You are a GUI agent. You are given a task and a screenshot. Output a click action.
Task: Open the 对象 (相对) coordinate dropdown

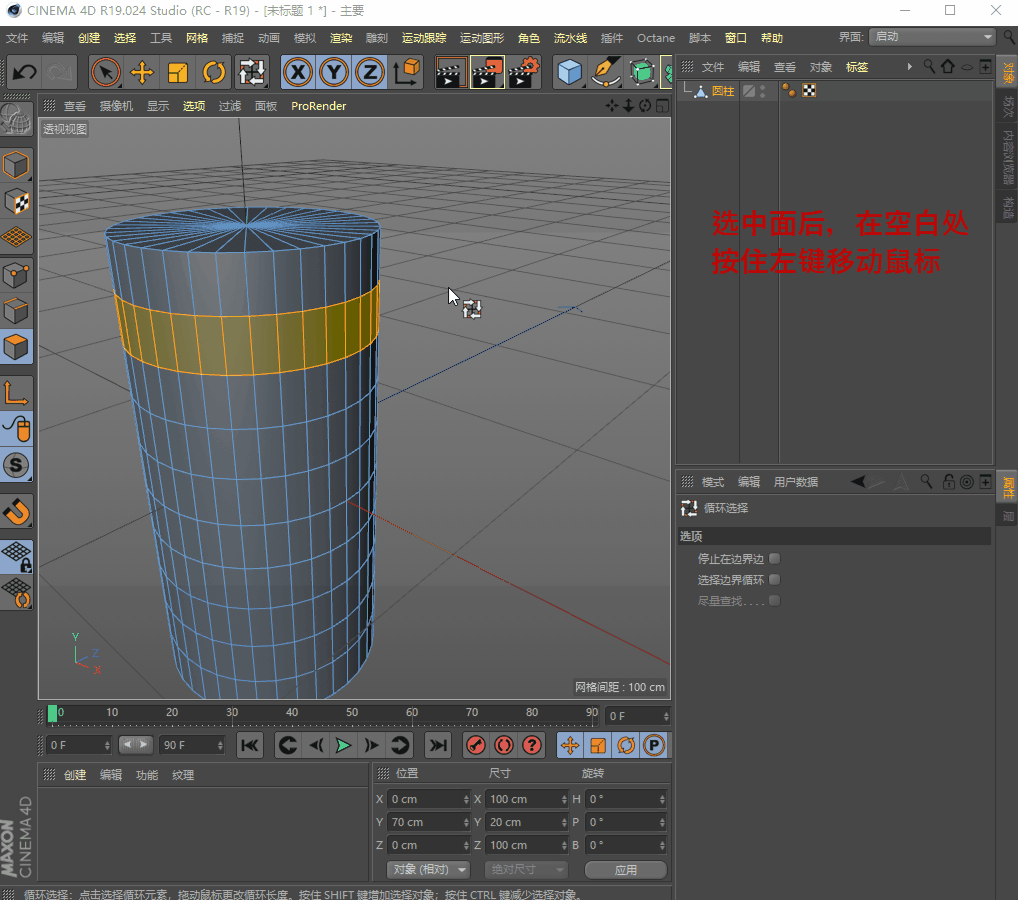pyautogui.click(x=428, y=870)
